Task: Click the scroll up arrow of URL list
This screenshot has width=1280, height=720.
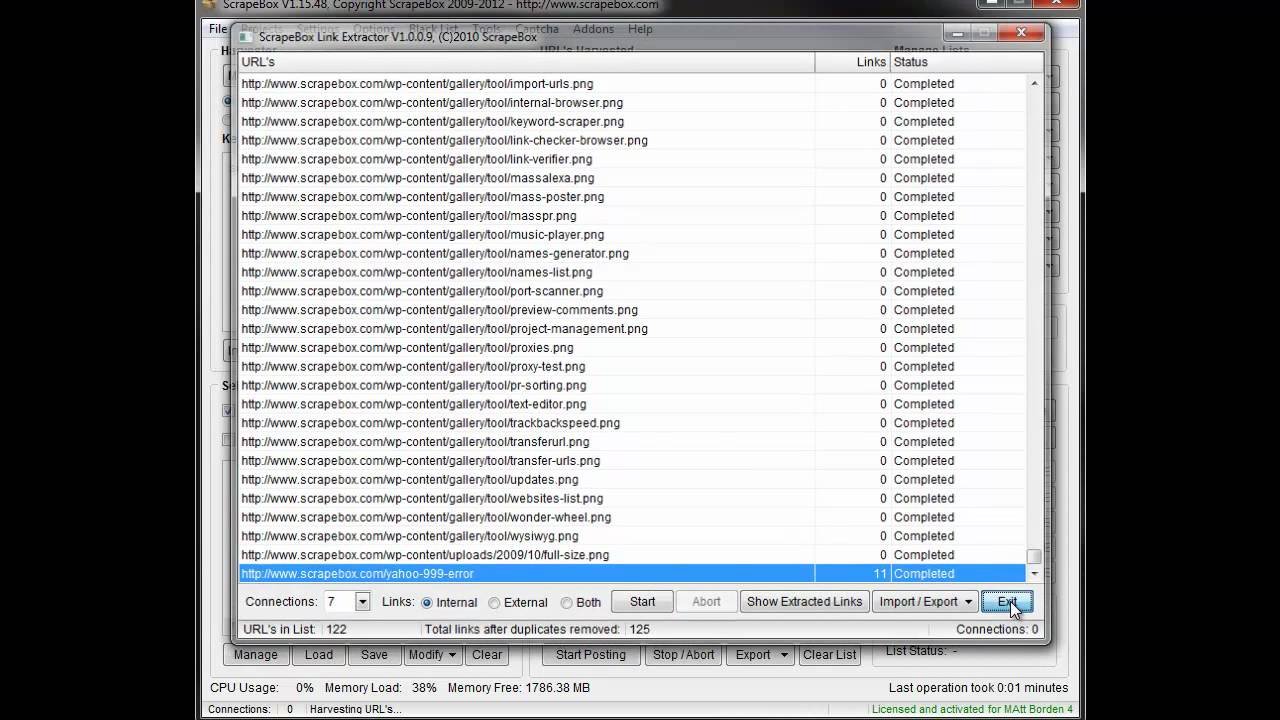Action: click(x=1034, y=83)
